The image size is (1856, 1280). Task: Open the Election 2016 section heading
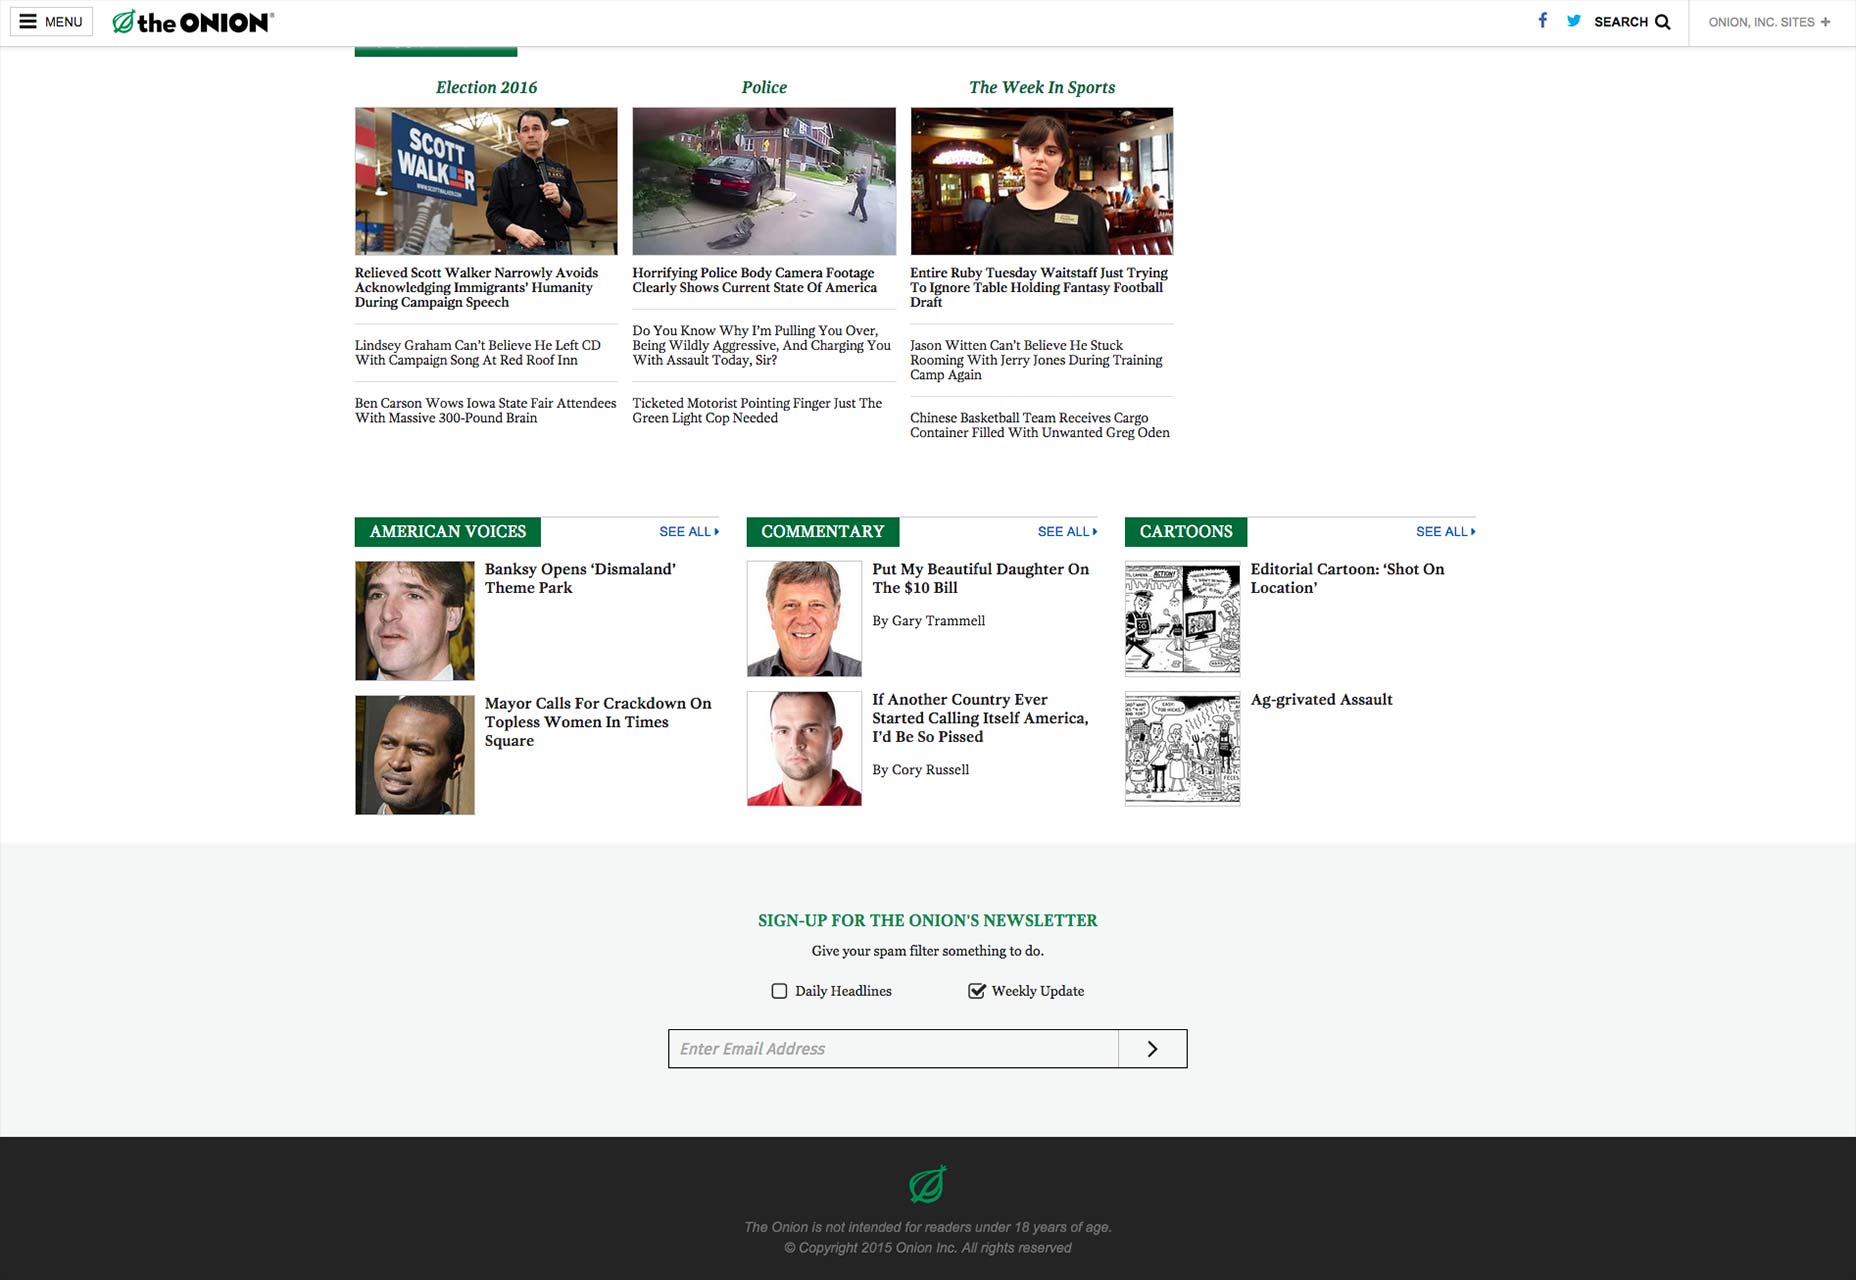[486, 88]
